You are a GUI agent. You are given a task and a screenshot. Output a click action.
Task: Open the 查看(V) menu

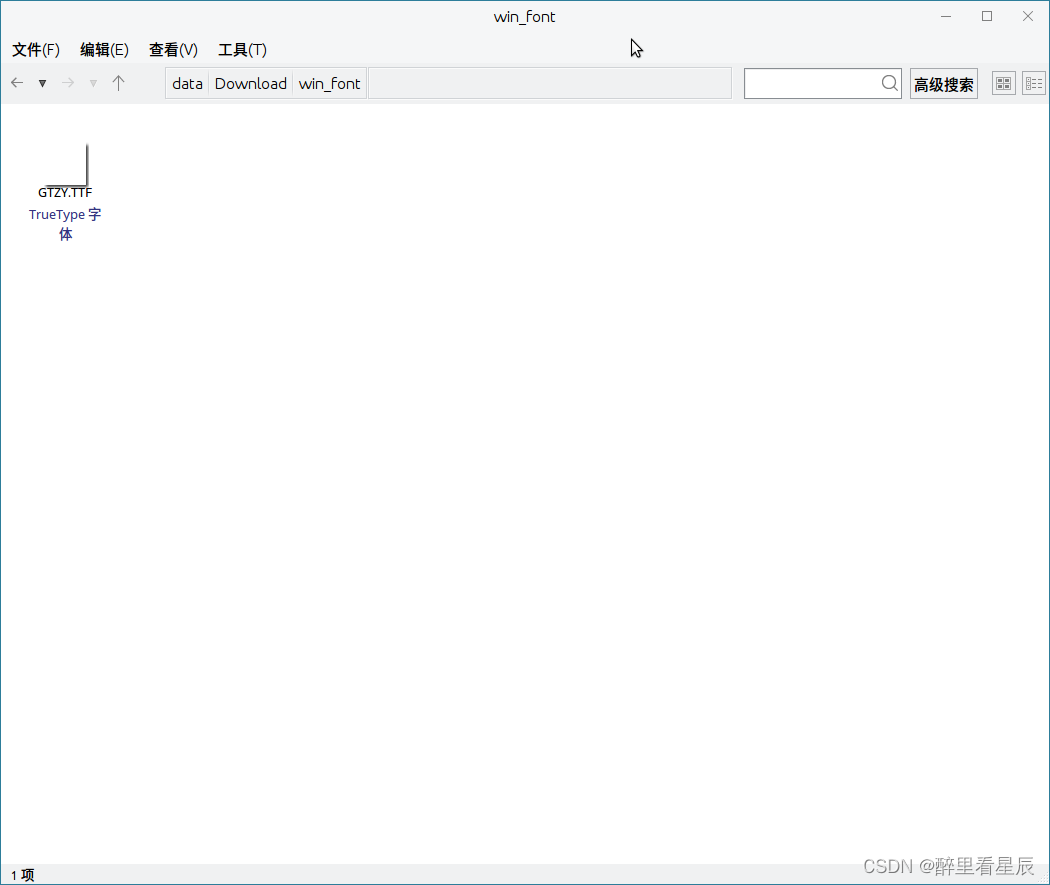coord(173,50)
